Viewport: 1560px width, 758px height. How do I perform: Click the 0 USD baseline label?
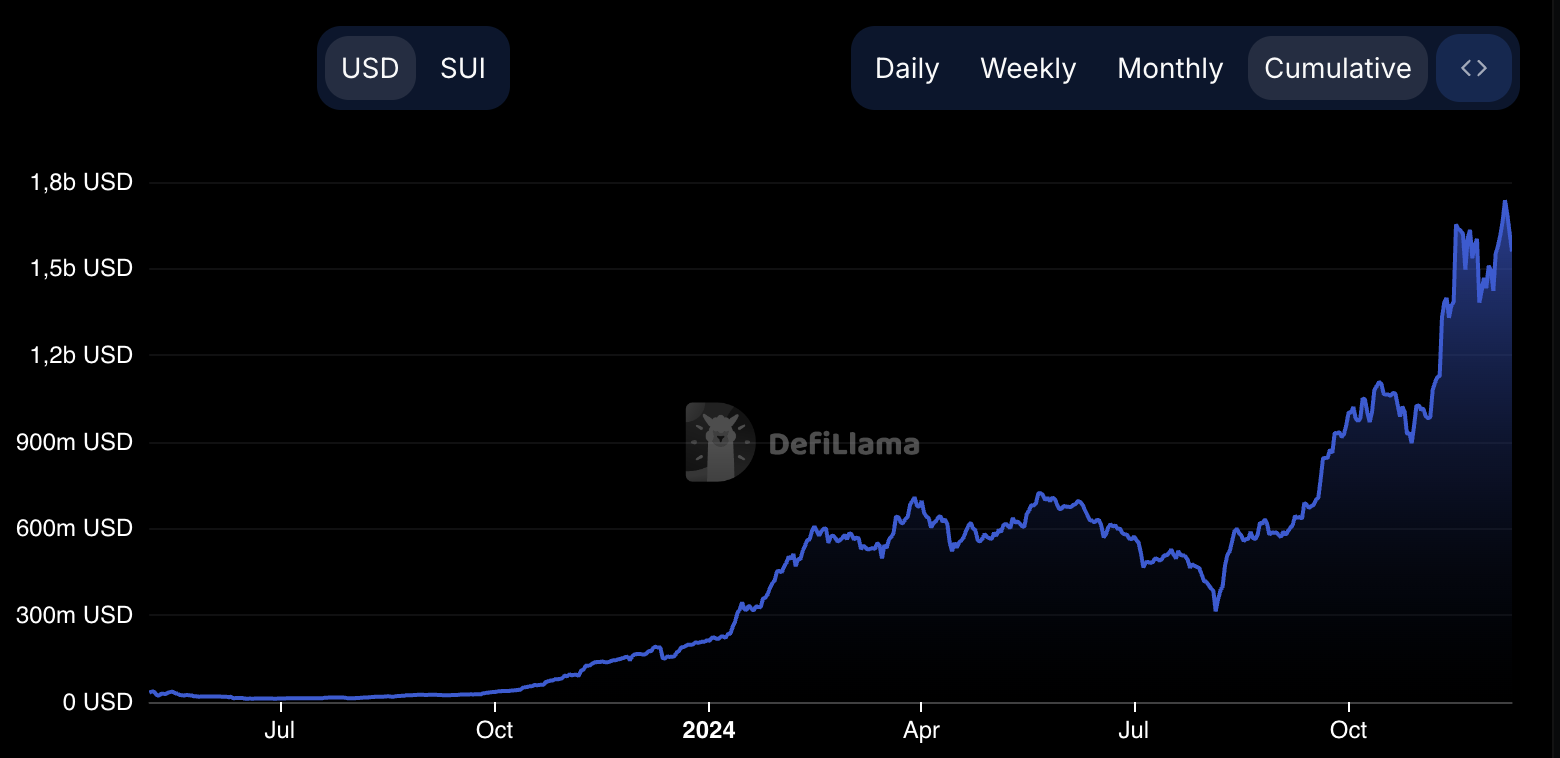(x=97, y=702)
